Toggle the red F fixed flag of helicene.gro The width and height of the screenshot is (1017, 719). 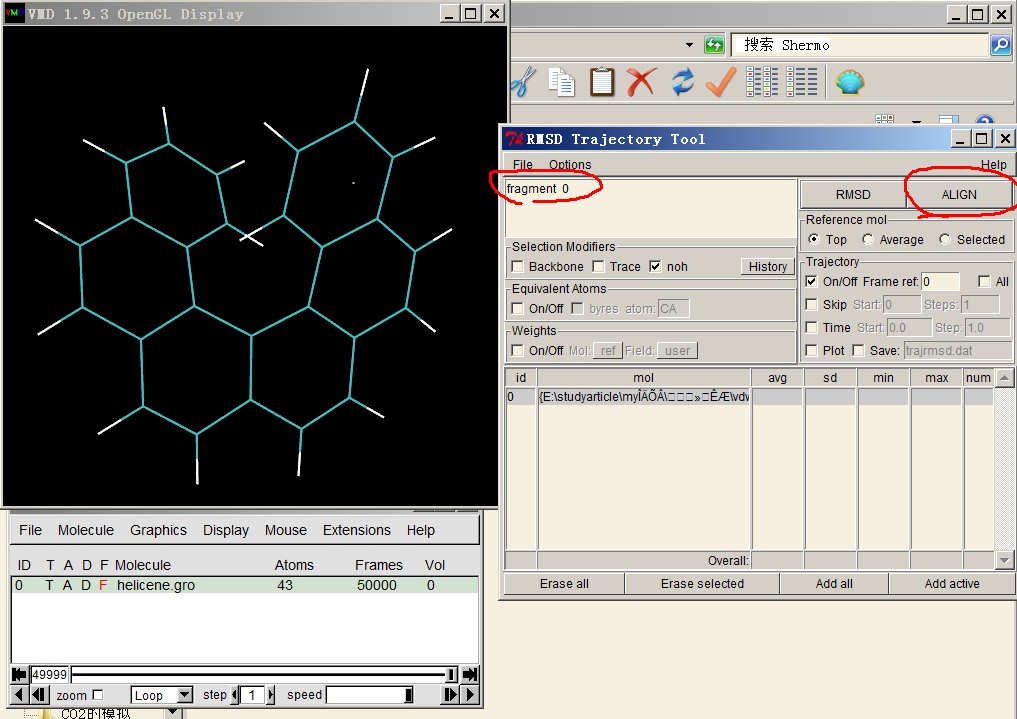point(103,585)
